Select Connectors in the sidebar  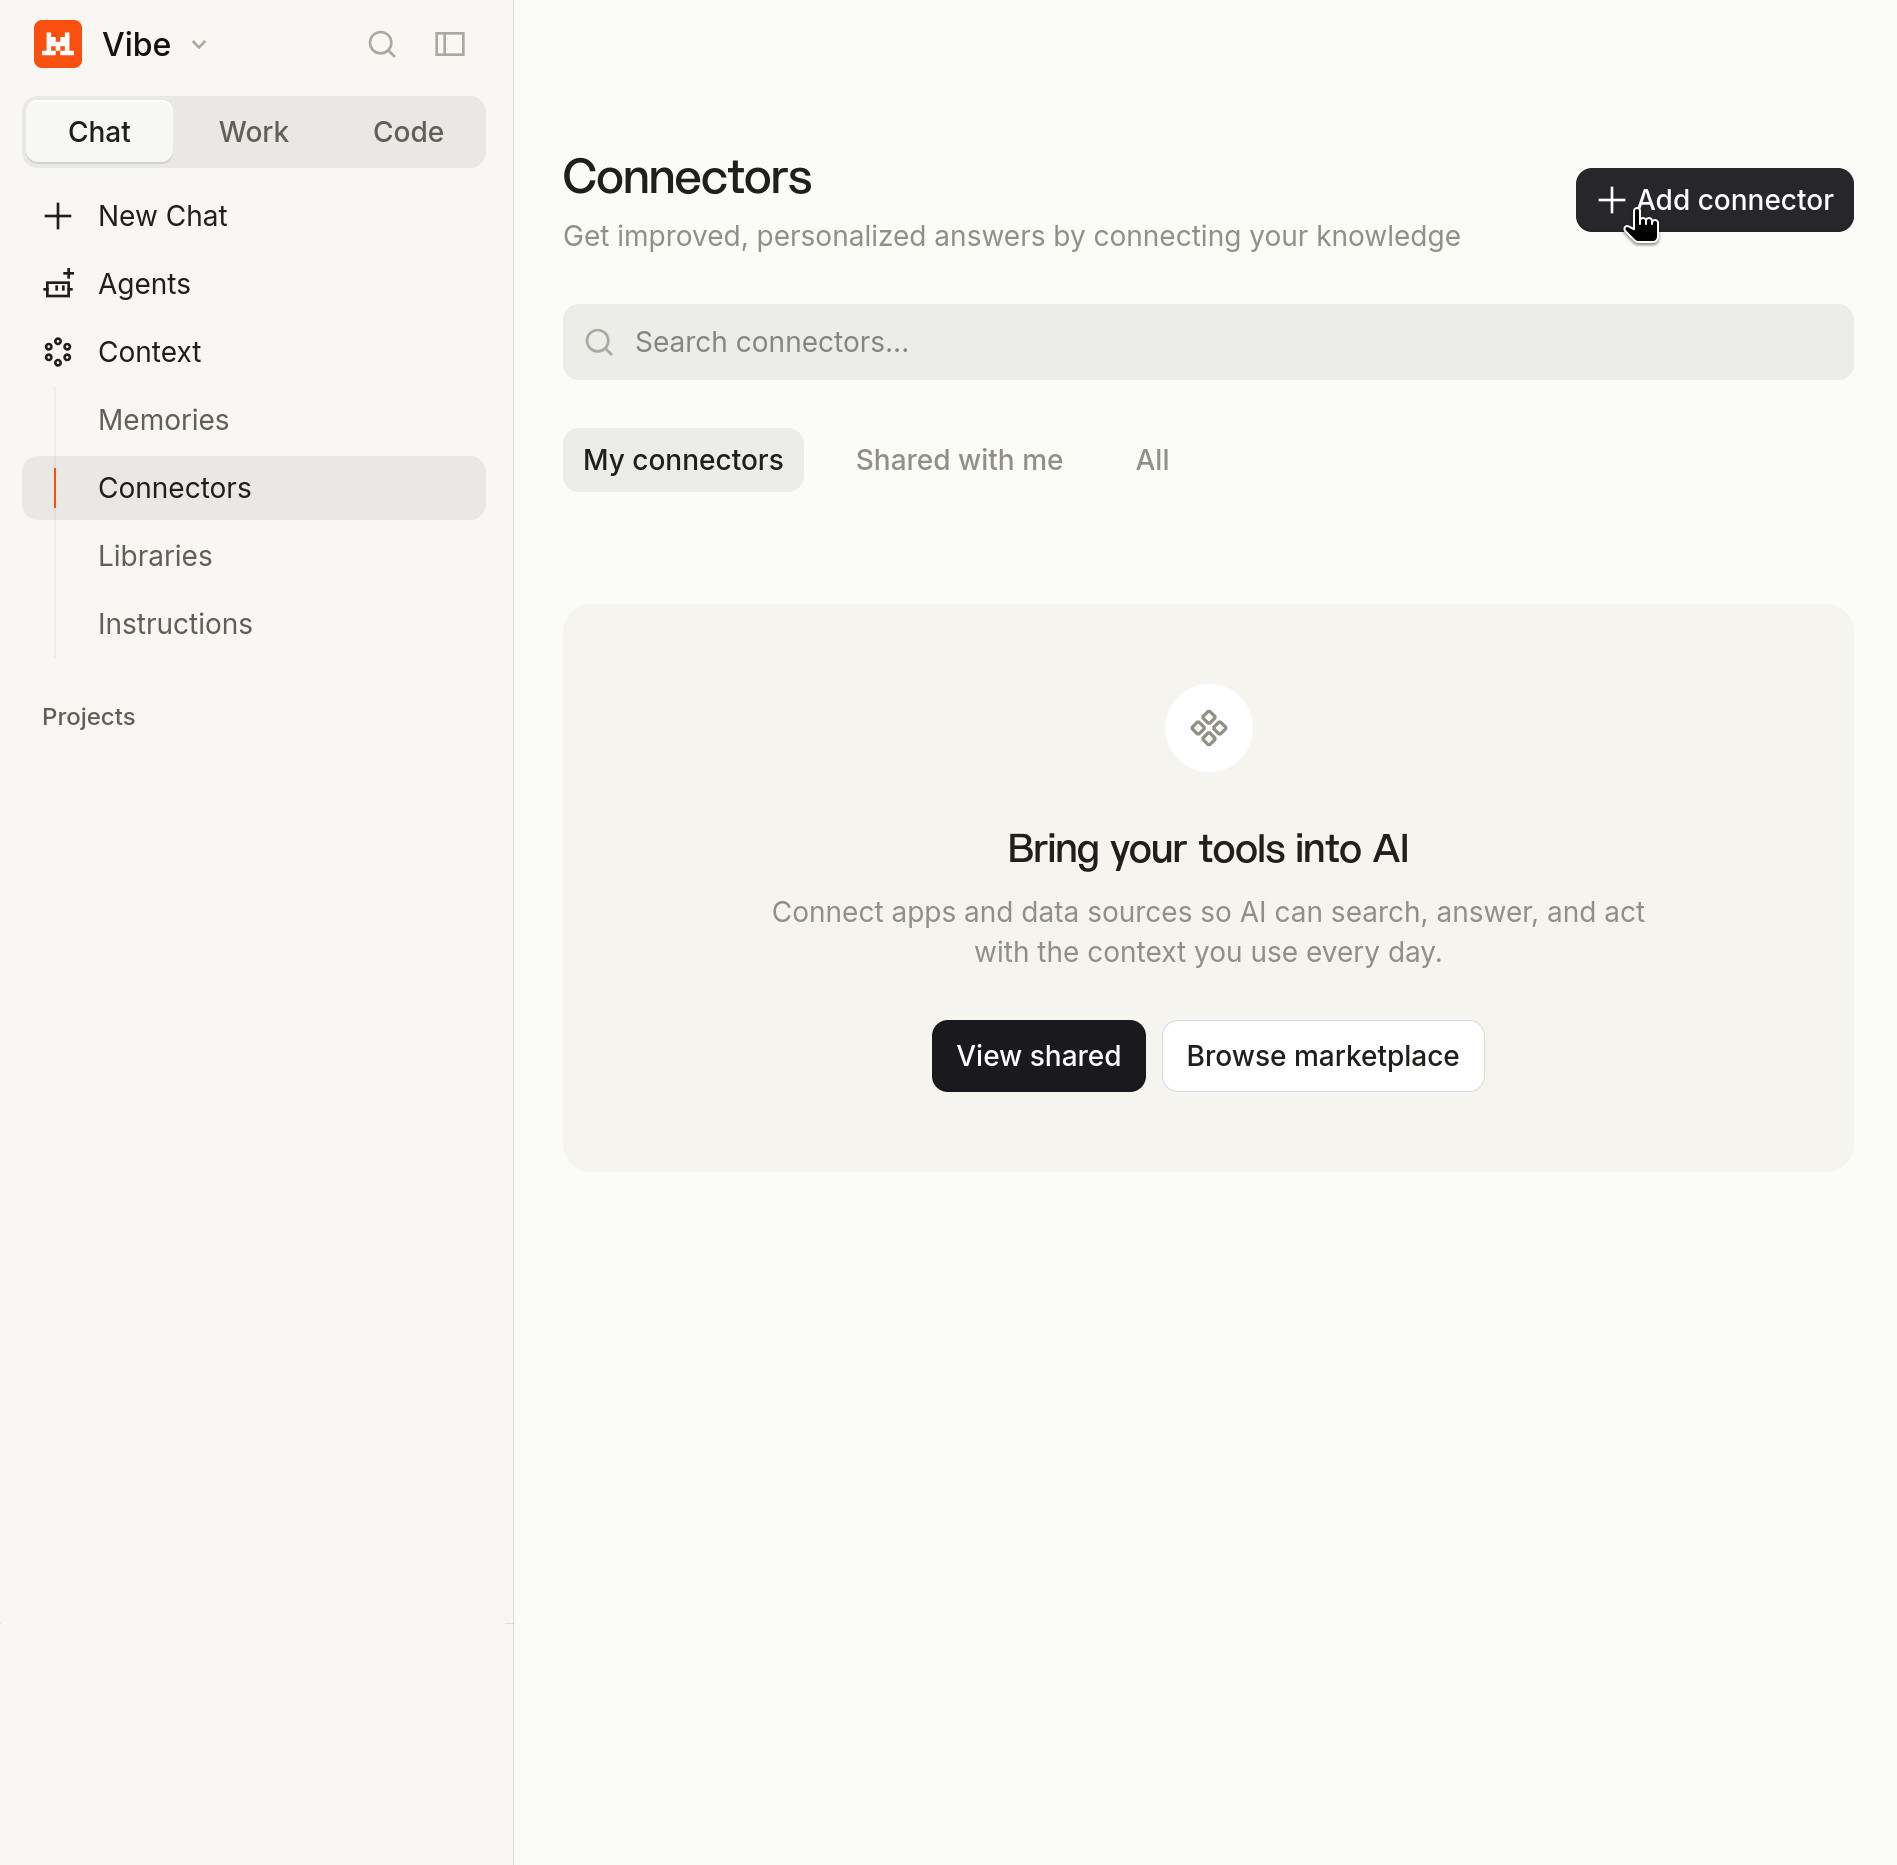(254, 488)
